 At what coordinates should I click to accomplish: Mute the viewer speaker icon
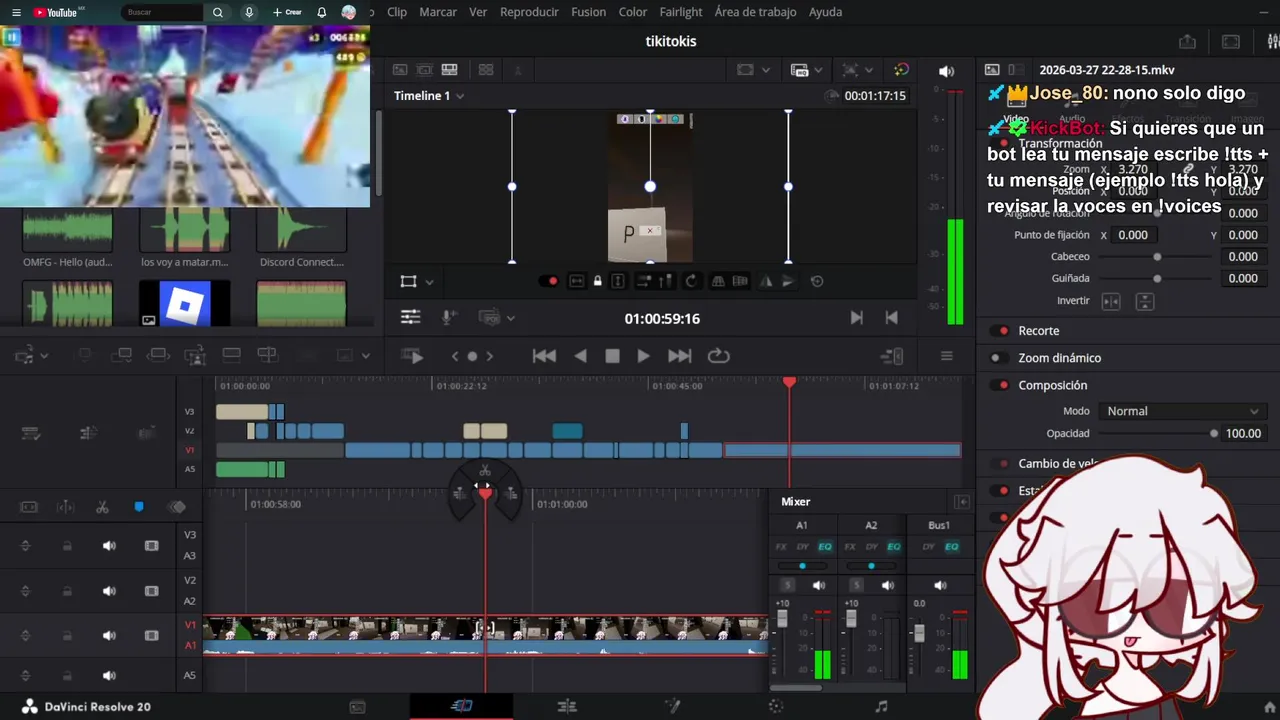tap(946, 71)
